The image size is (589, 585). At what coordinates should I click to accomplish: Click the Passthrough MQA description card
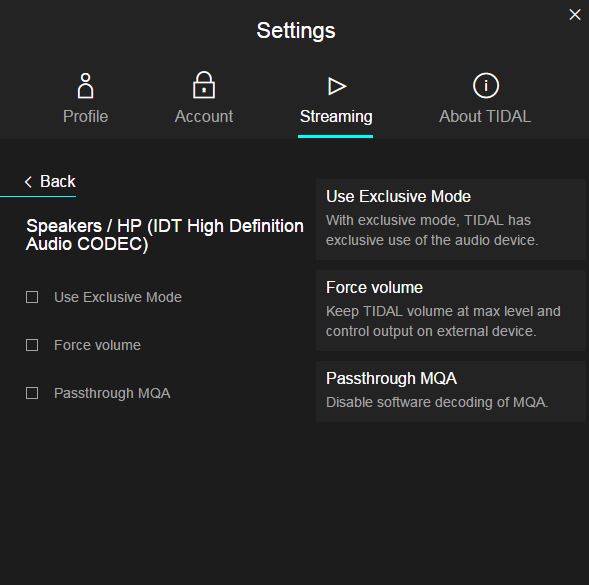click(450, 392)
